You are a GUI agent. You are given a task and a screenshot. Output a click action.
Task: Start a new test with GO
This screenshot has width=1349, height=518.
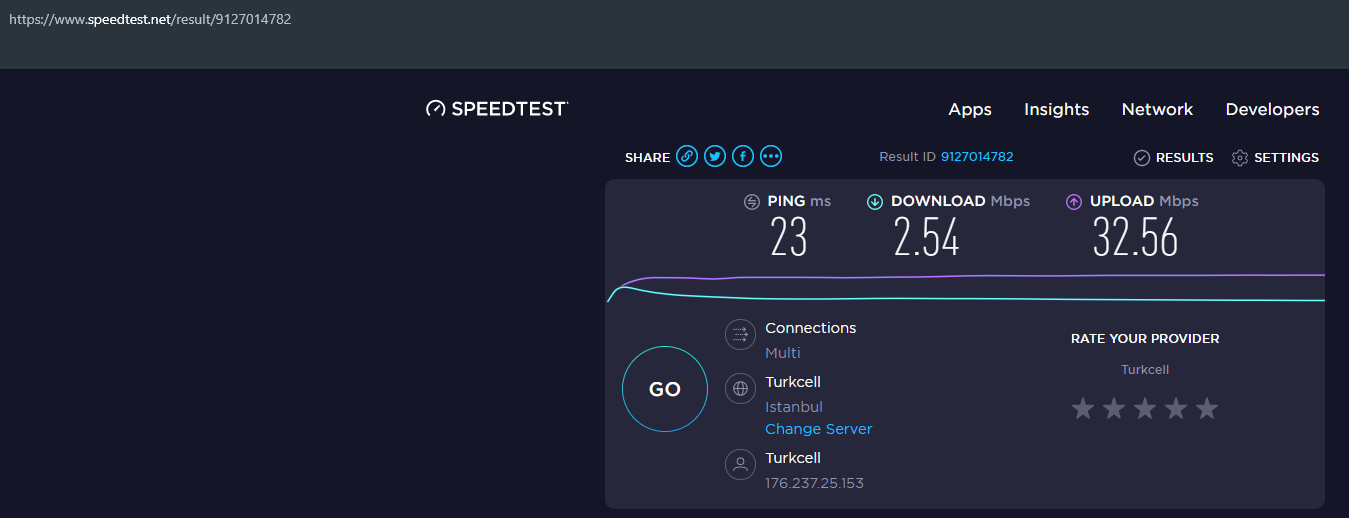pos(665,389)
